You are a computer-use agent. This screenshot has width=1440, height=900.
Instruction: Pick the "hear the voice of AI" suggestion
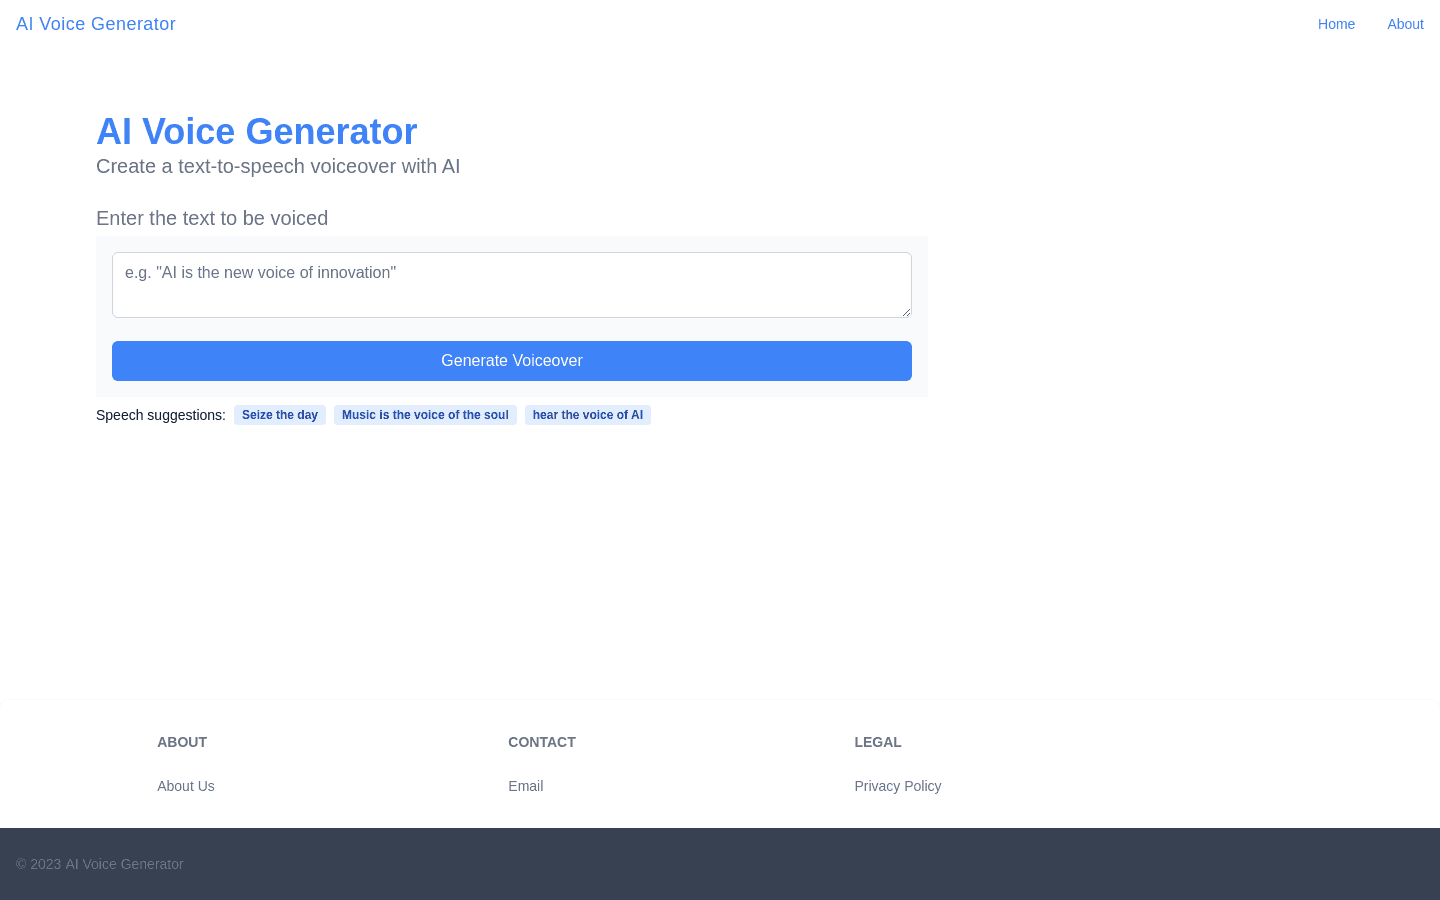[x=588, y=415]
